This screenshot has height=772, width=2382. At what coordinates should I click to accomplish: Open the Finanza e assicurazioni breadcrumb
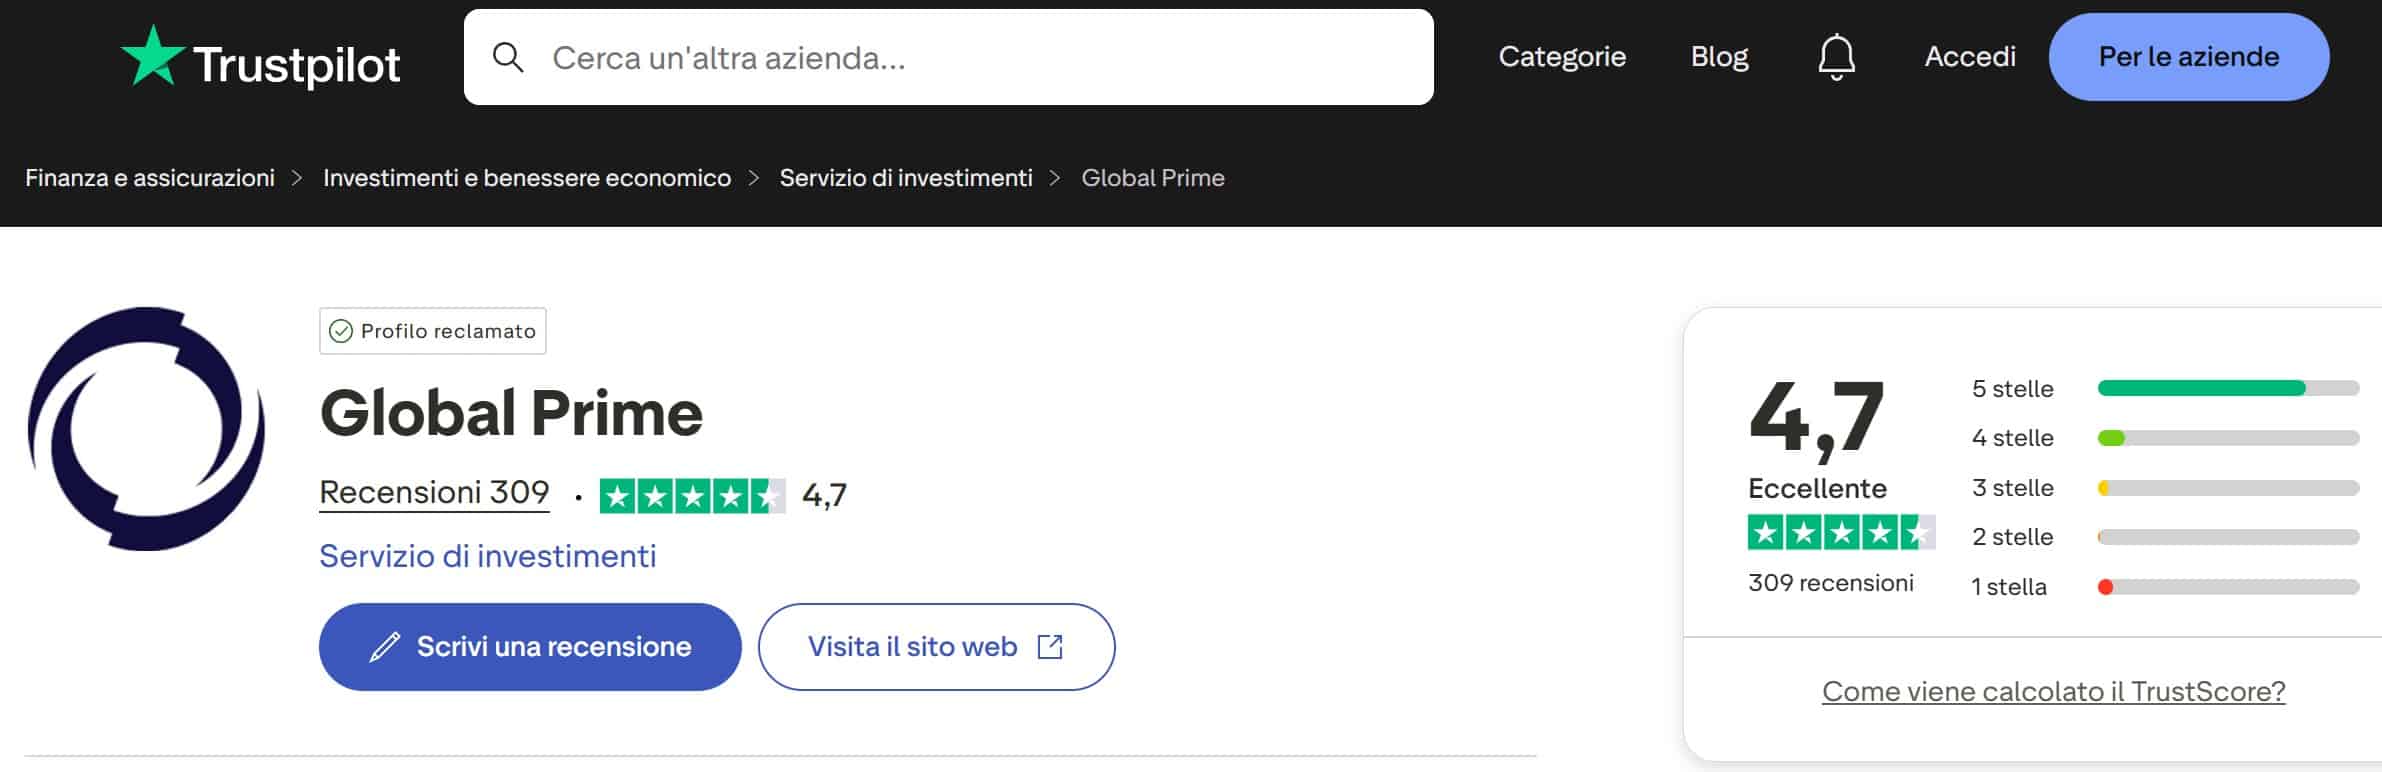click(x=152, y=178)
